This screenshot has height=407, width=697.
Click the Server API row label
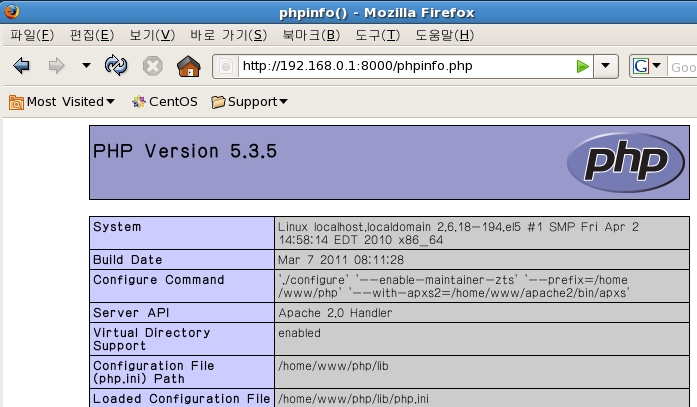point(131,313)
